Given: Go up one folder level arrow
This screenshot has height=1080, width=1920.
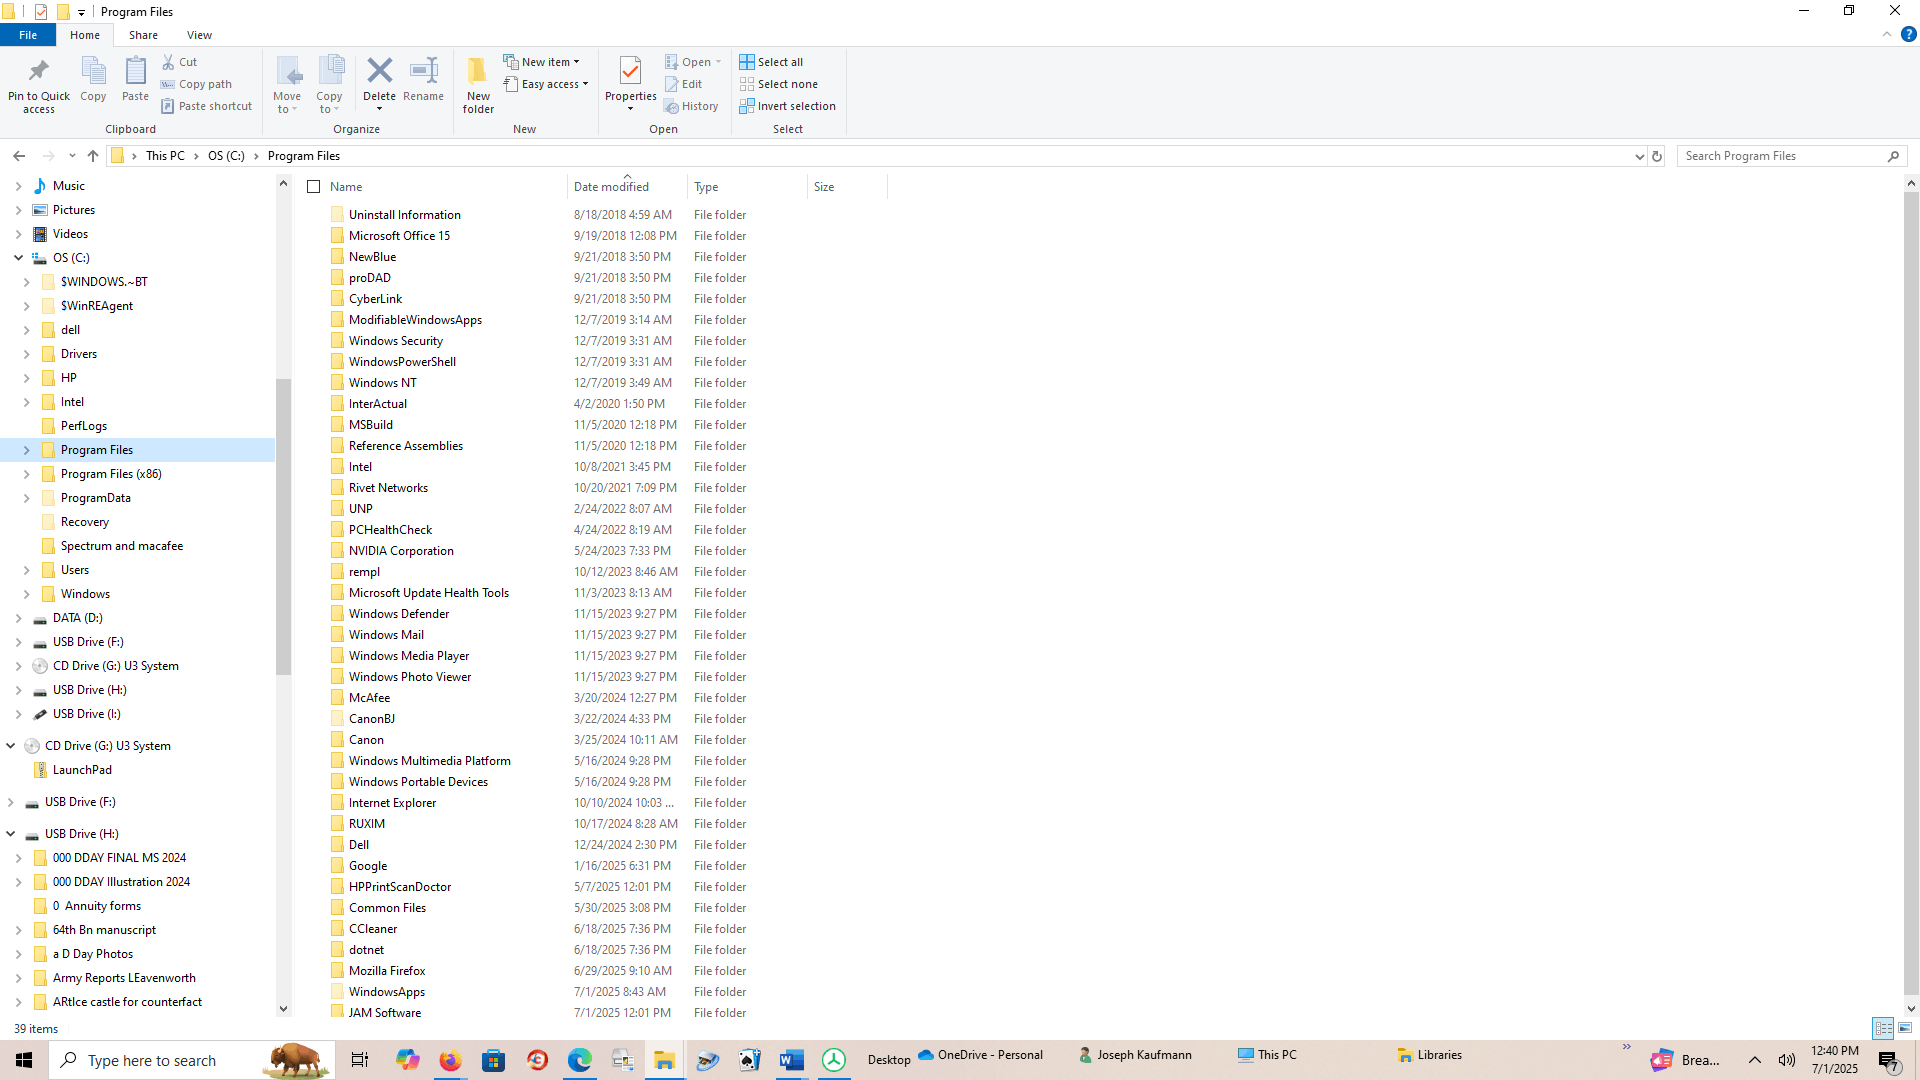Looking at the screenshot, I should pos(93,156).
